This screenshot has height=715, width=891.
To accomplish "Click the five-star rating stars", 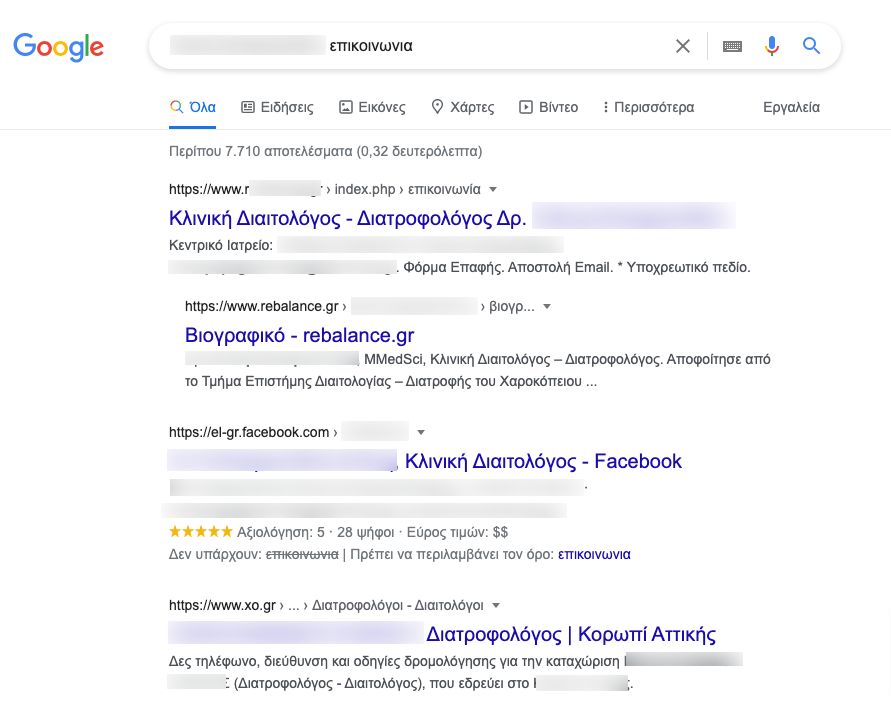I will pyautogui.click(x=201, y=532).
